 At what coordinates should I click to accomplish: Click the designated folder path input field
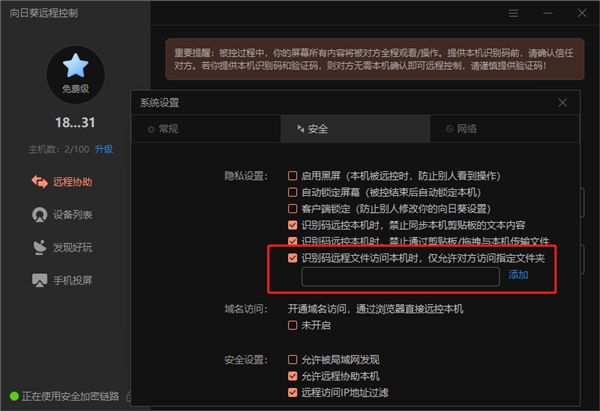click(400, 276)
